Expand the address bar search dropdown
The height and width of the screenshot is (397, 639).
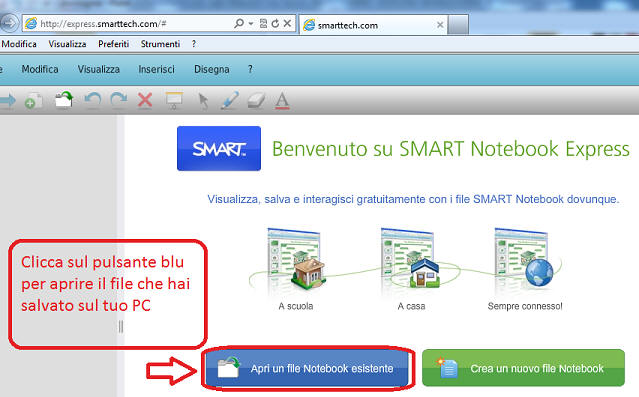[x=251, y=24]
